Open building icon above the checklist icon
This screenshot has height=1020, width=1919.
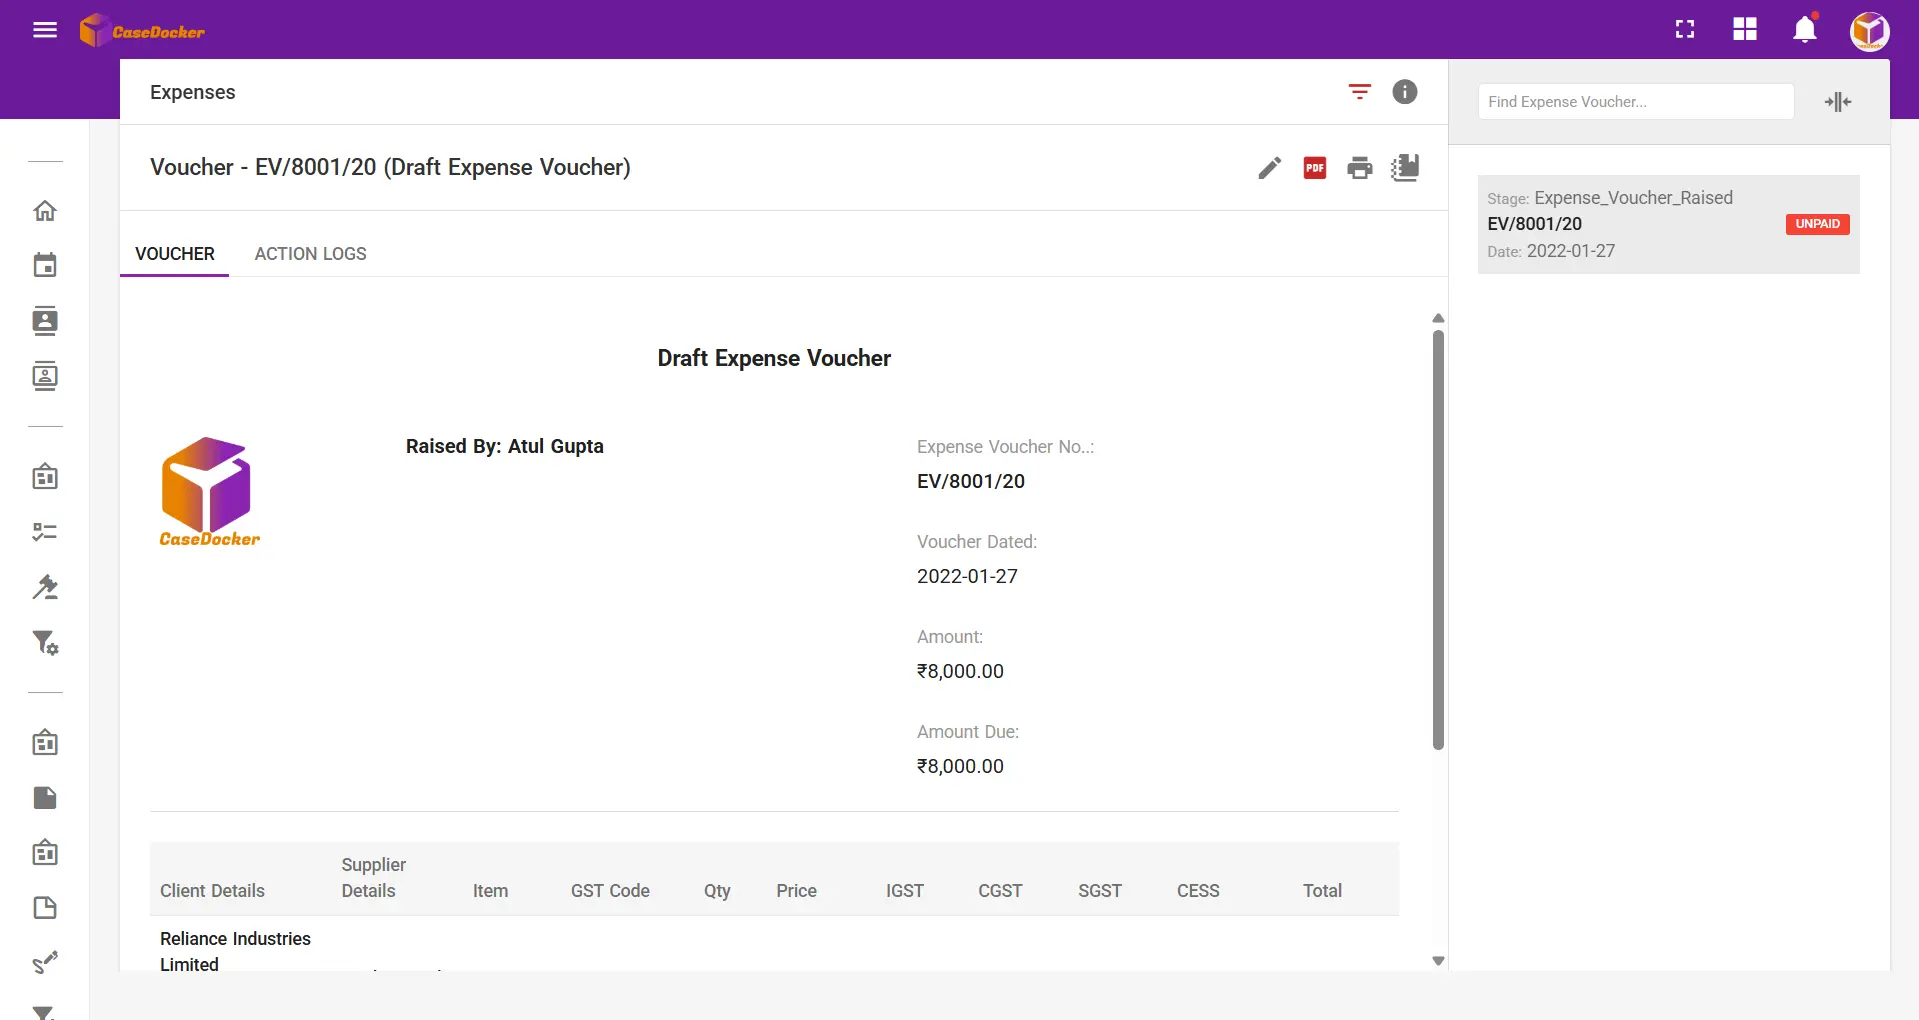(45, 476)
